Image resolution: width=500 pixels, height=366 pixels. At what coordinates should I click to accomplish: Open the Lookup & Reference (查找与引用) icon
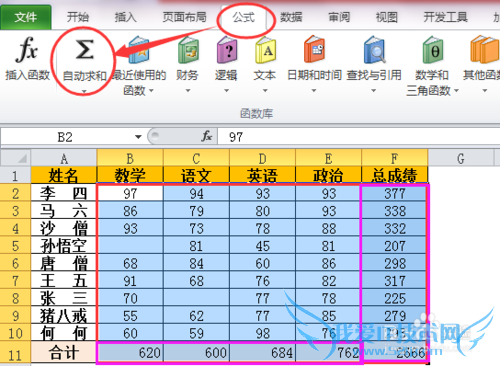[x=374, y=50]
